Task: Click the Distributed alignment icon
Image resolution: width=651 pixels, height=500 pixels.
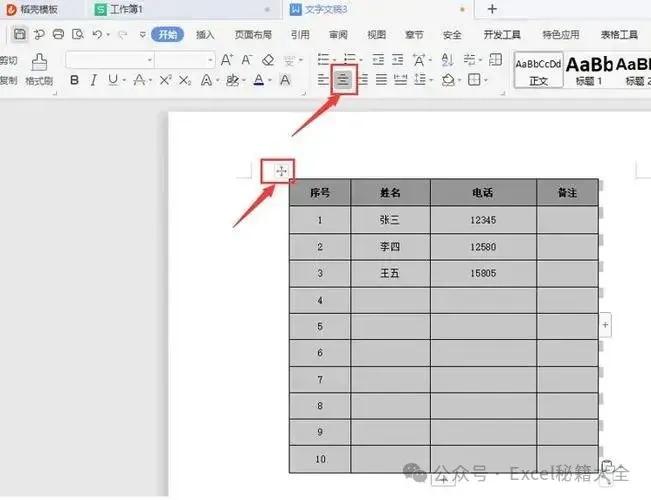Action: [400, 79]
